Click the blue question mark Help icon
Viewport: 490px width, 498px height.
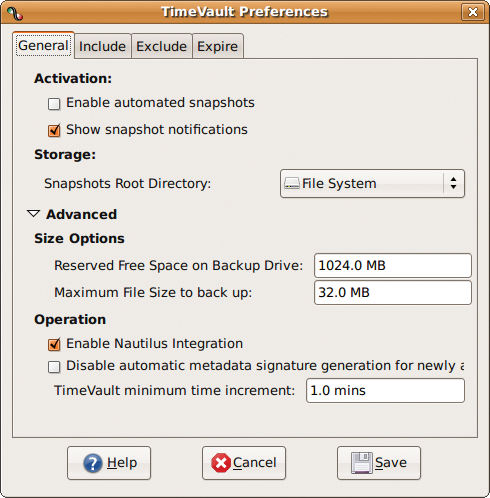93,463
